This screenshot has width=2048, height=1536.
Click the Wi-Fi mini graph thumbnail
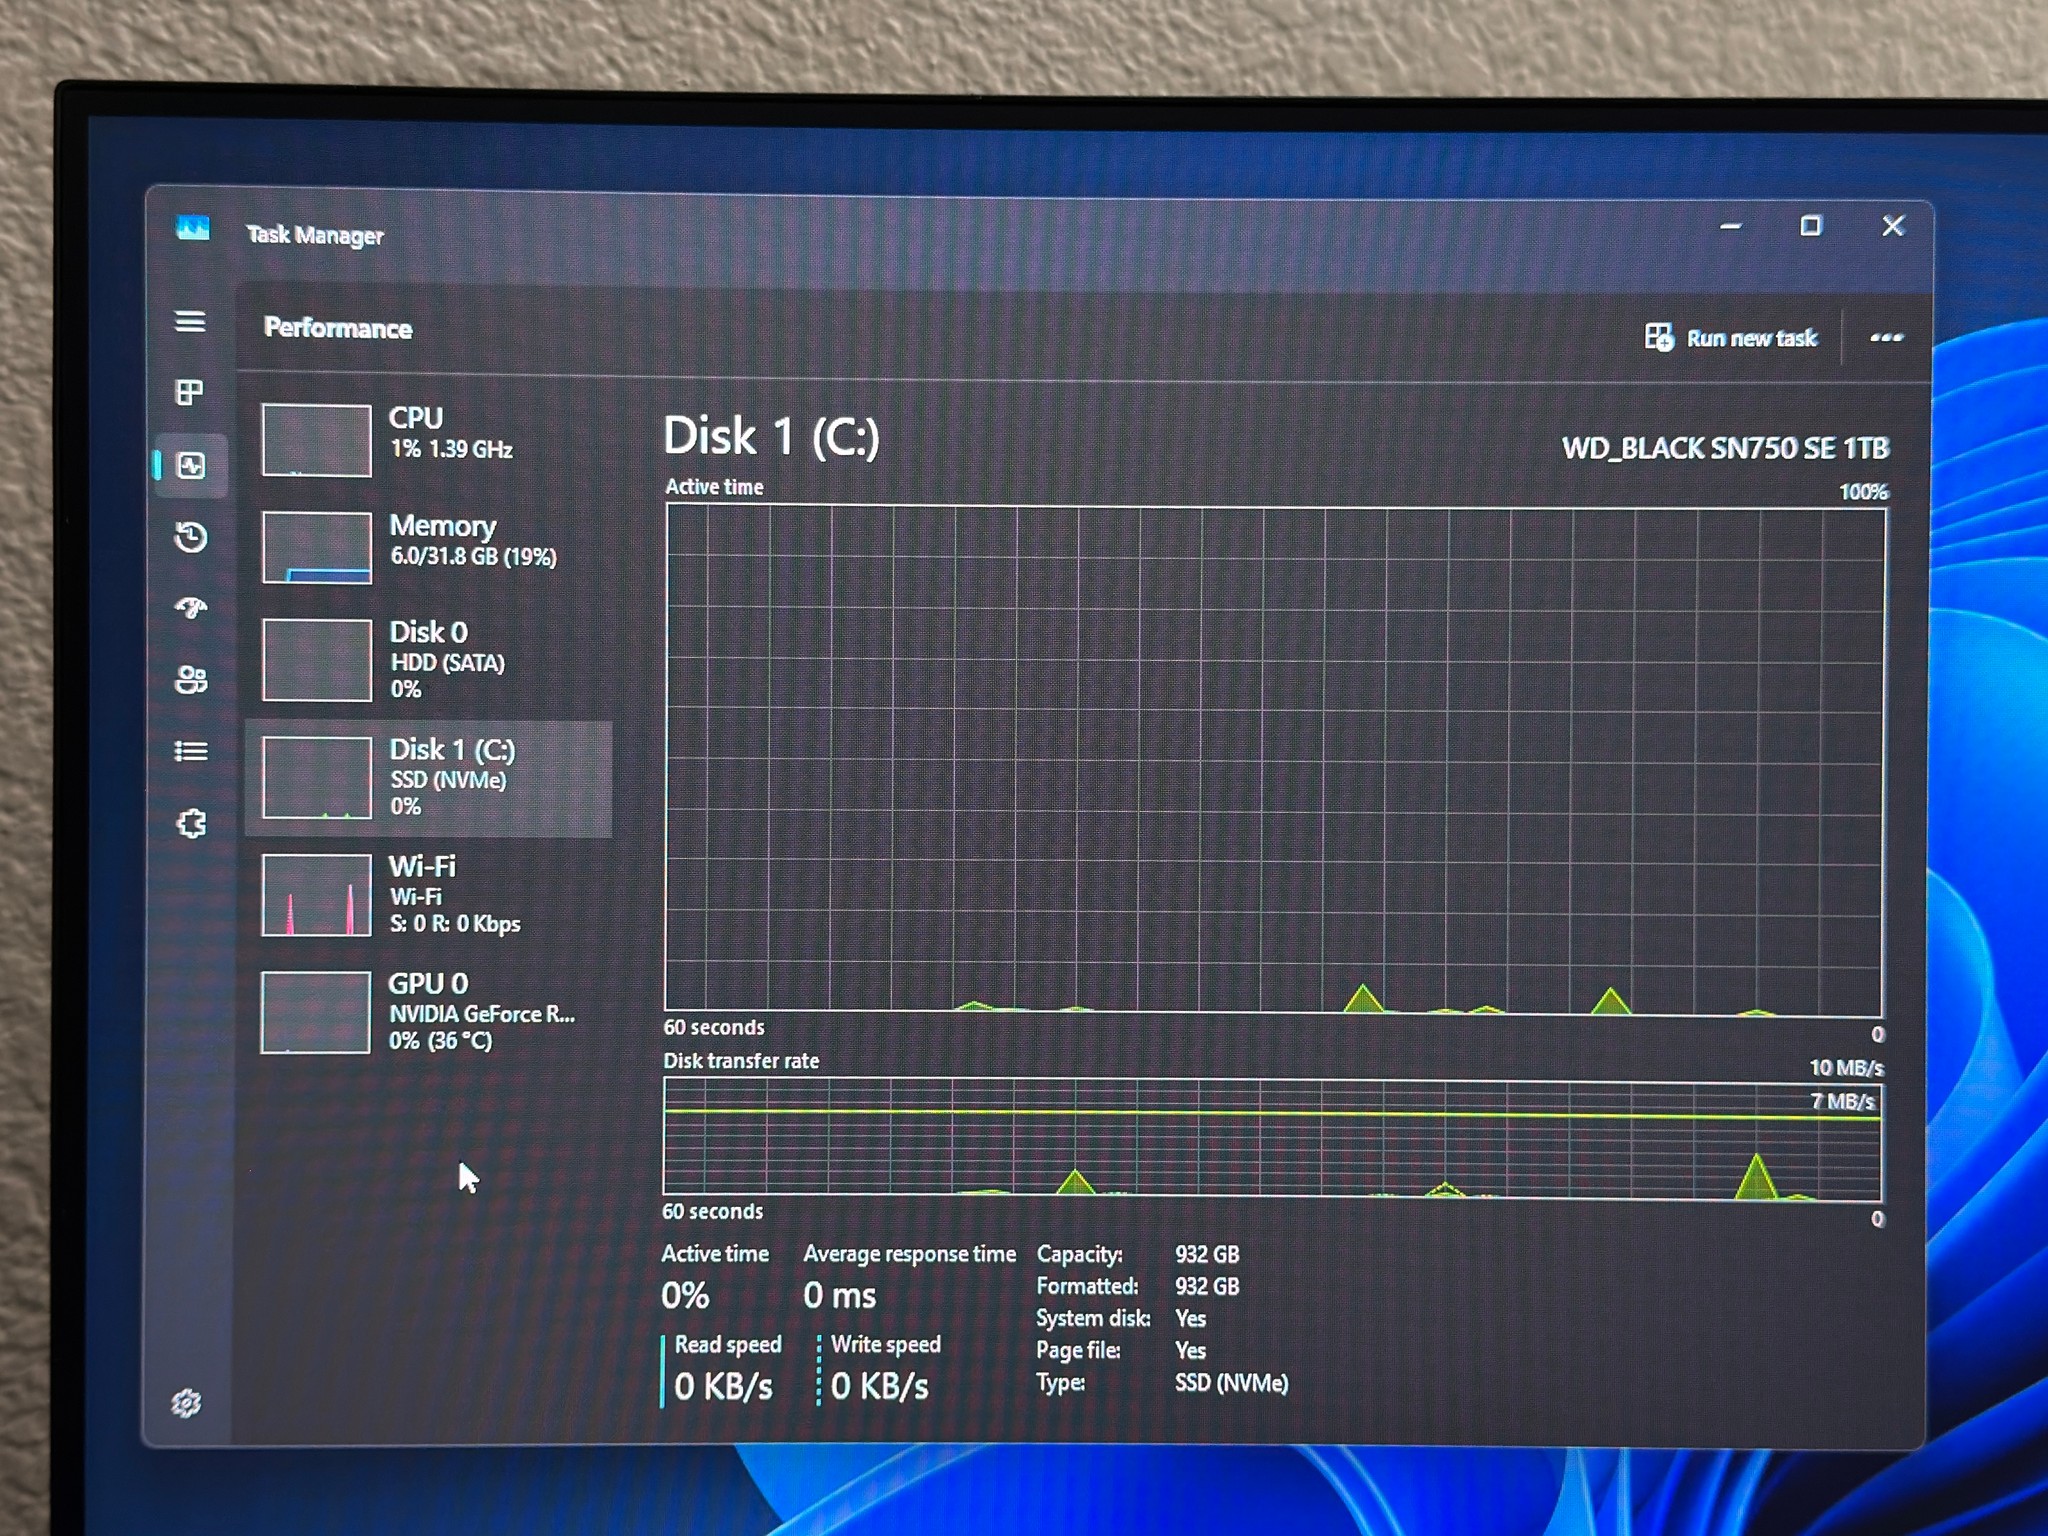click(x=316, y=895)
